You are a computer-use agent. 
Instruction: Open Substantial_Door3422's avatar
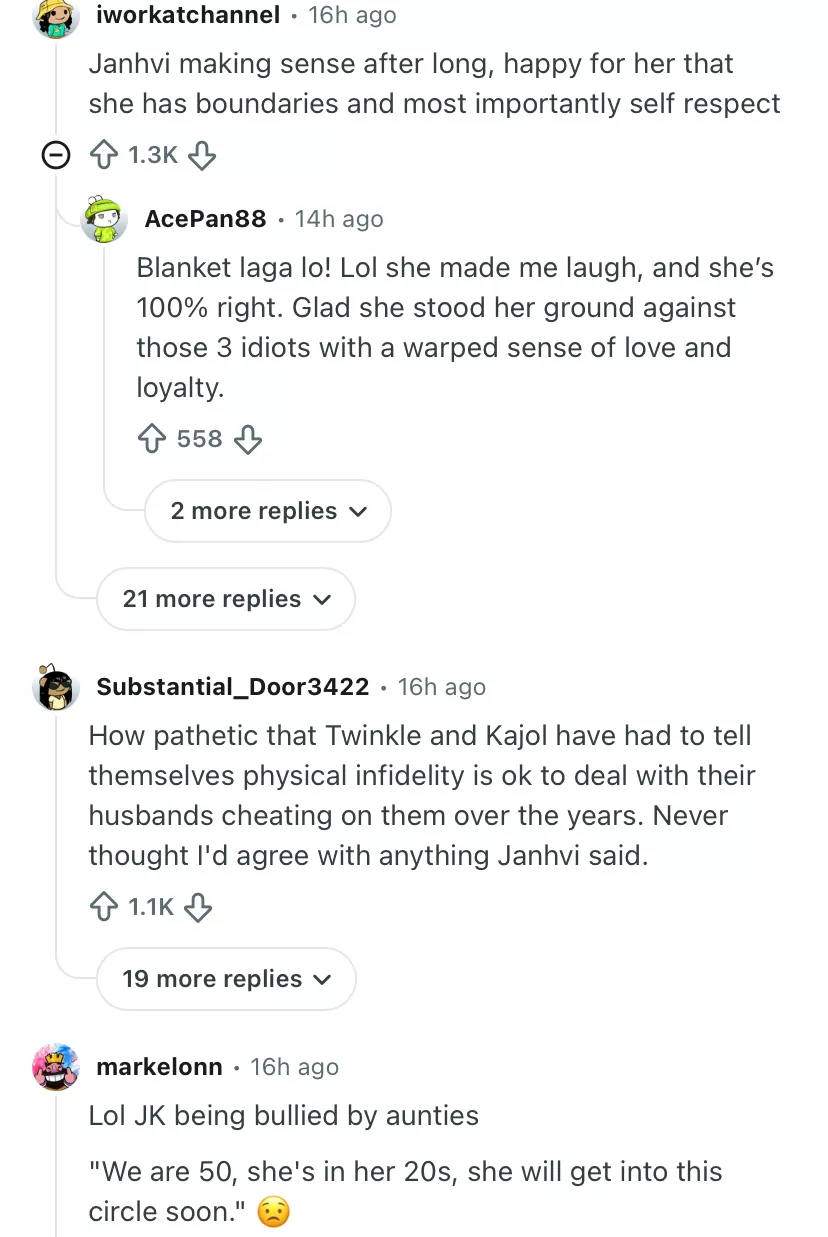(56, 687)
